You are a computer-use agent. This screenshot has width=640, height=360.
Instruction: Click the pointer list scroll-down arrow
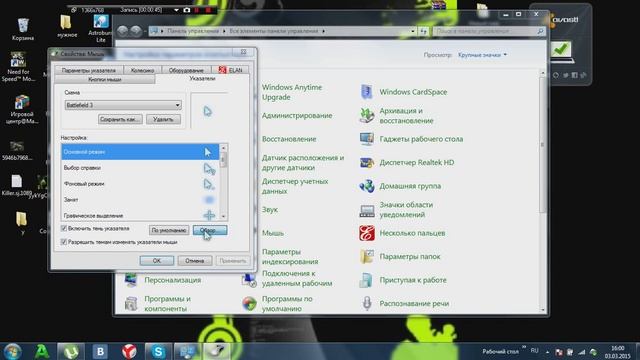[x=223, y=216]
